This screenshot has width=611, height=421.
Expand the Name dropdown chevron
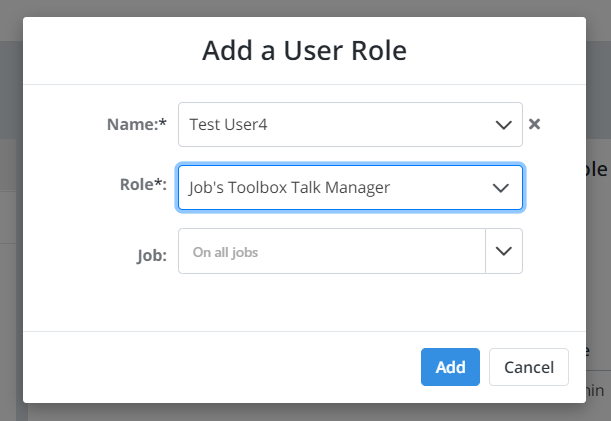[503, 125]
